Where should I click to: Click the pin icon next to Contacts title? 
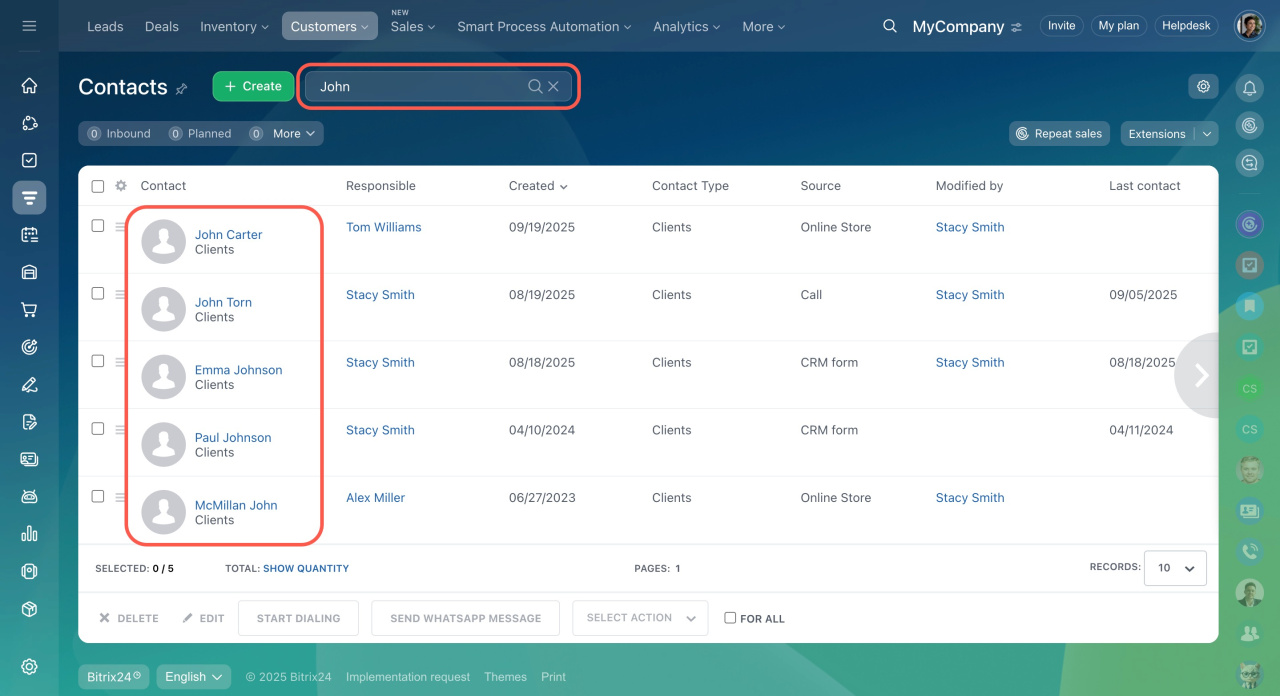coord(181,89)
